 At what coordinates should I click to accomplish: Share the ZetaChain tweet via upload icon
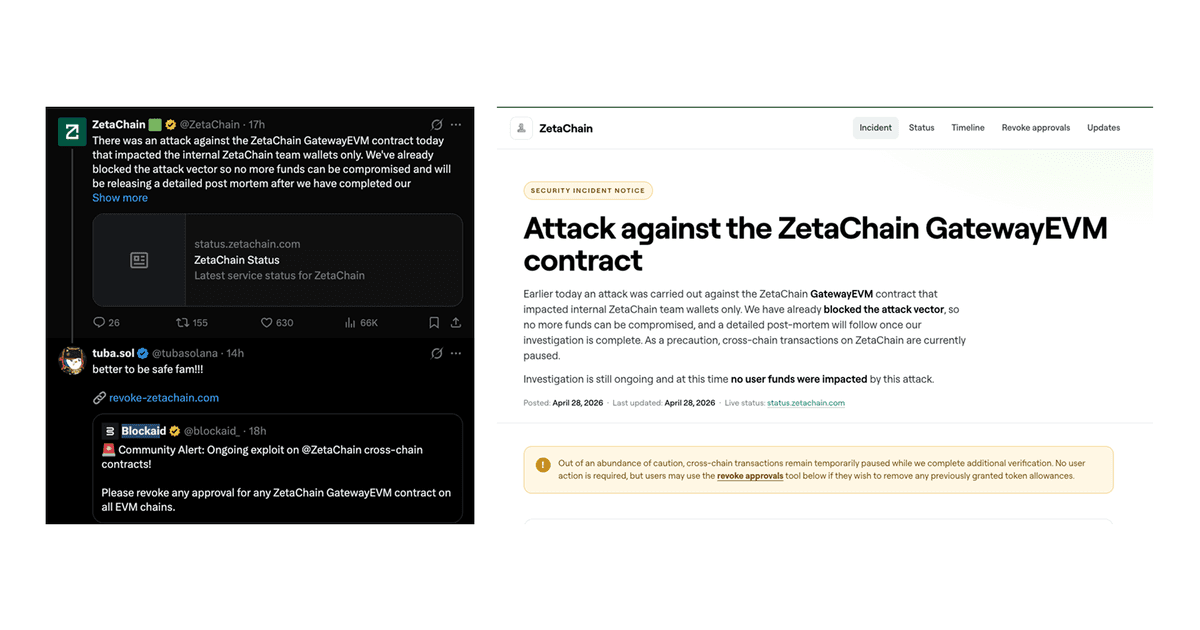[456, 323]
